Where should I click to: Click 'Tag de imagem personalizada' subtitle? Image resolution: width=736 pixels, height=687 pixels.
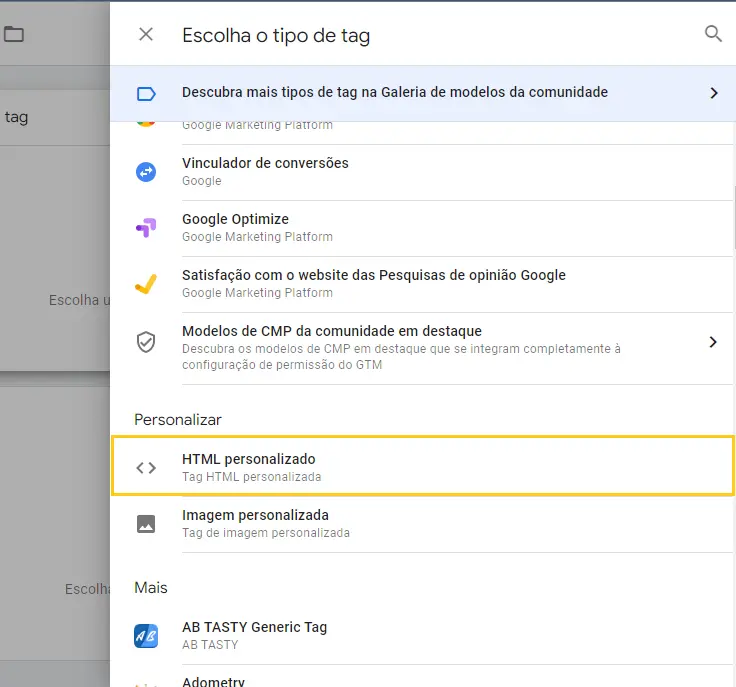266,533
